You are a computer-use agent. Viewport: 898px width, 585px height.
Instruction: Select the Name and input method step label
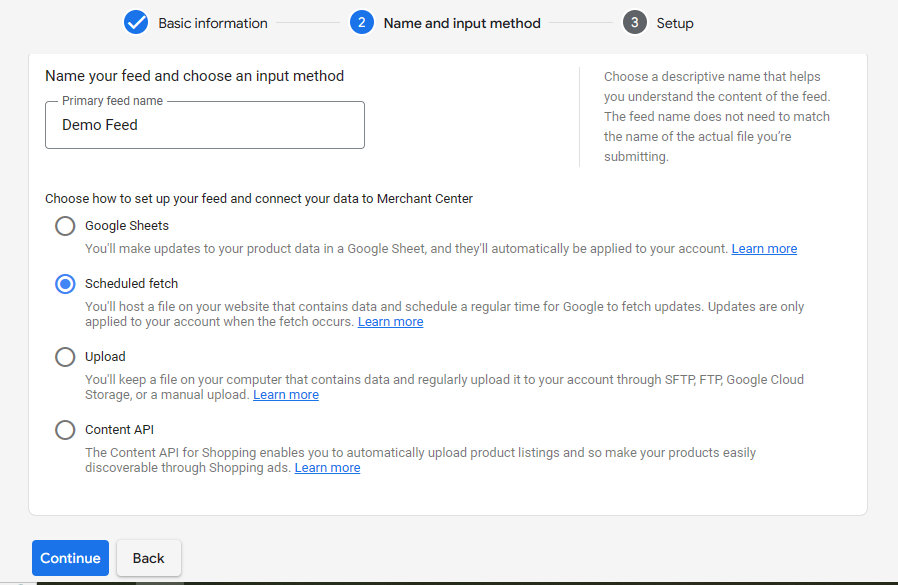point(462,23)
